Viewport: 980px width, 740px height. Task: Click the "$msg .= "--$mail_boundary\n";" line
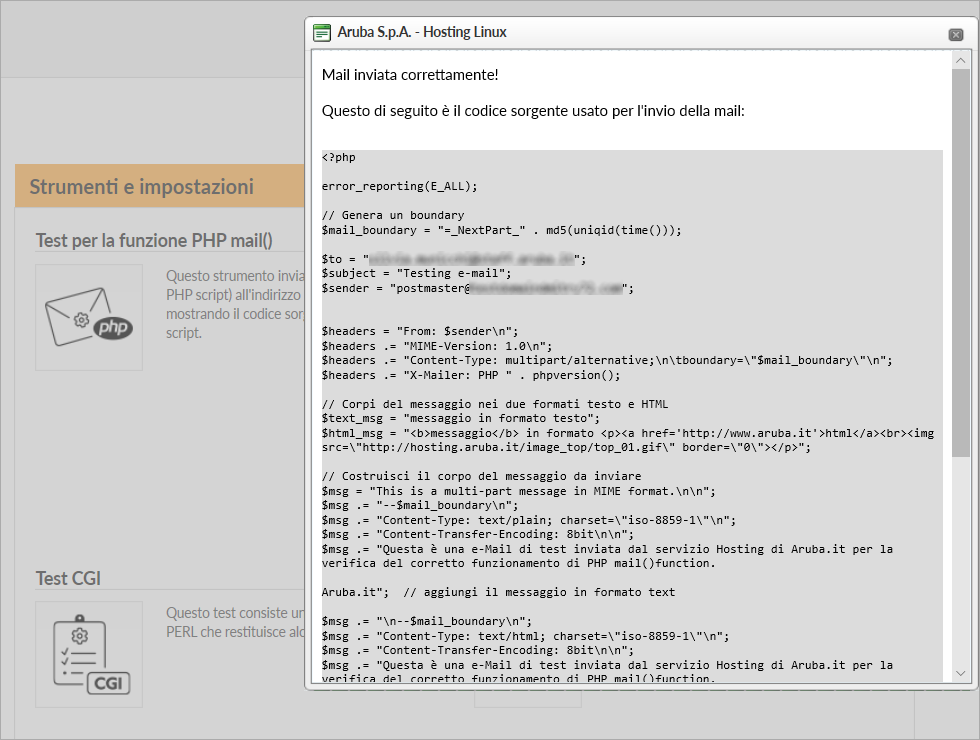click(420, 505)
